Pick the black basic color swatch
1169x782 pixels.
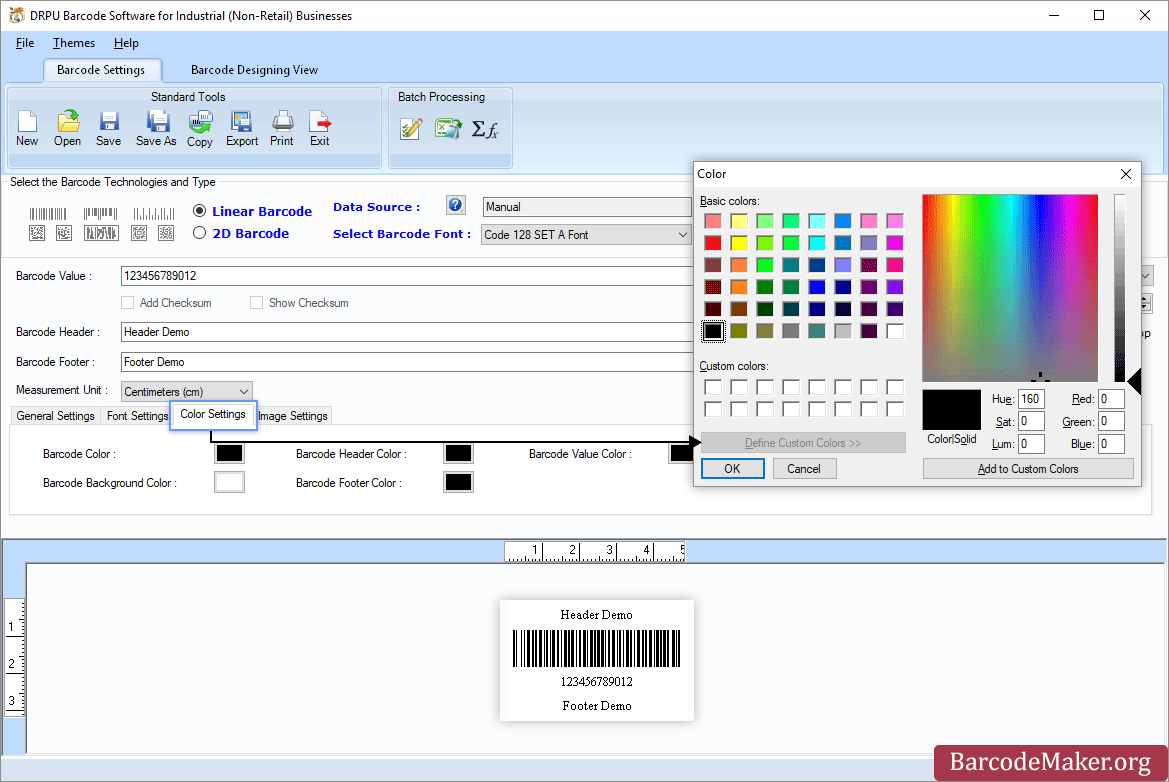click(x=713, y=331)
